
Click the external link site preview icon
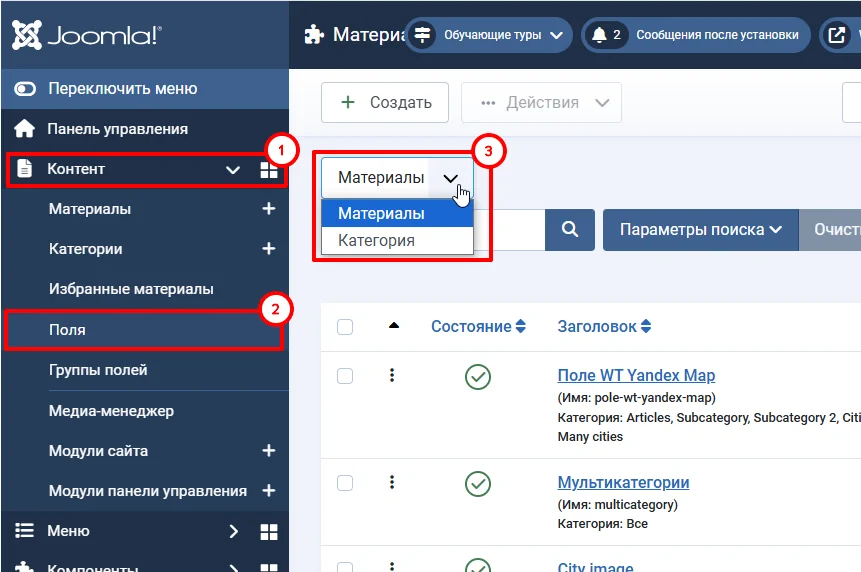836,35
